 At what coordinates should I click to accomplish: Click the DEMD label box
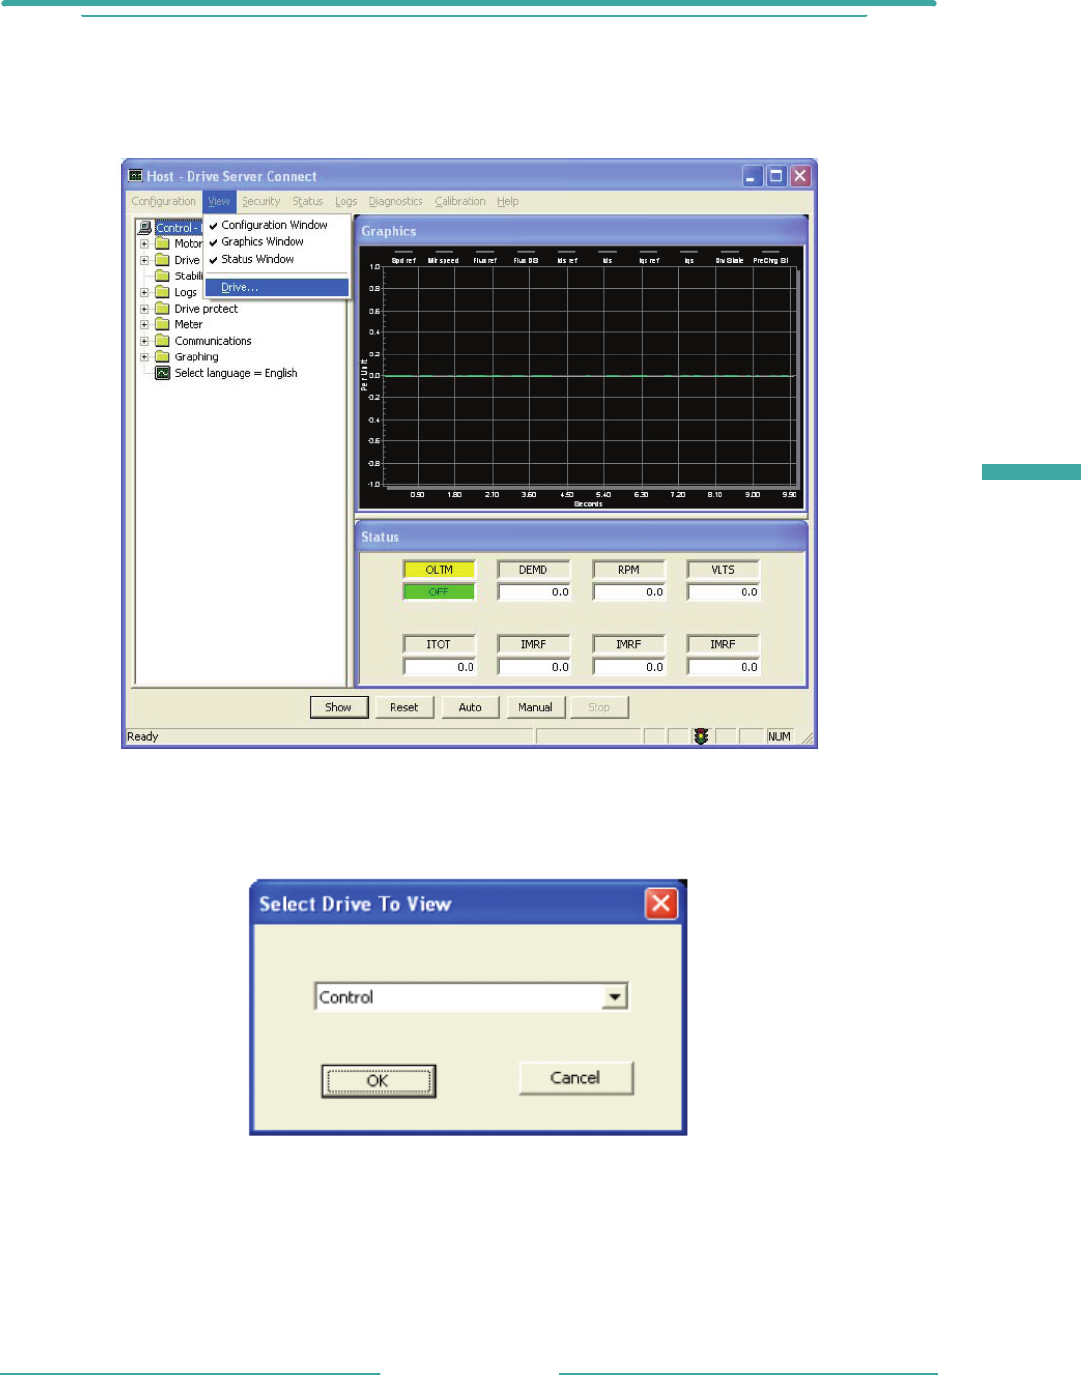pyautogui.click(x=534, y=570)
